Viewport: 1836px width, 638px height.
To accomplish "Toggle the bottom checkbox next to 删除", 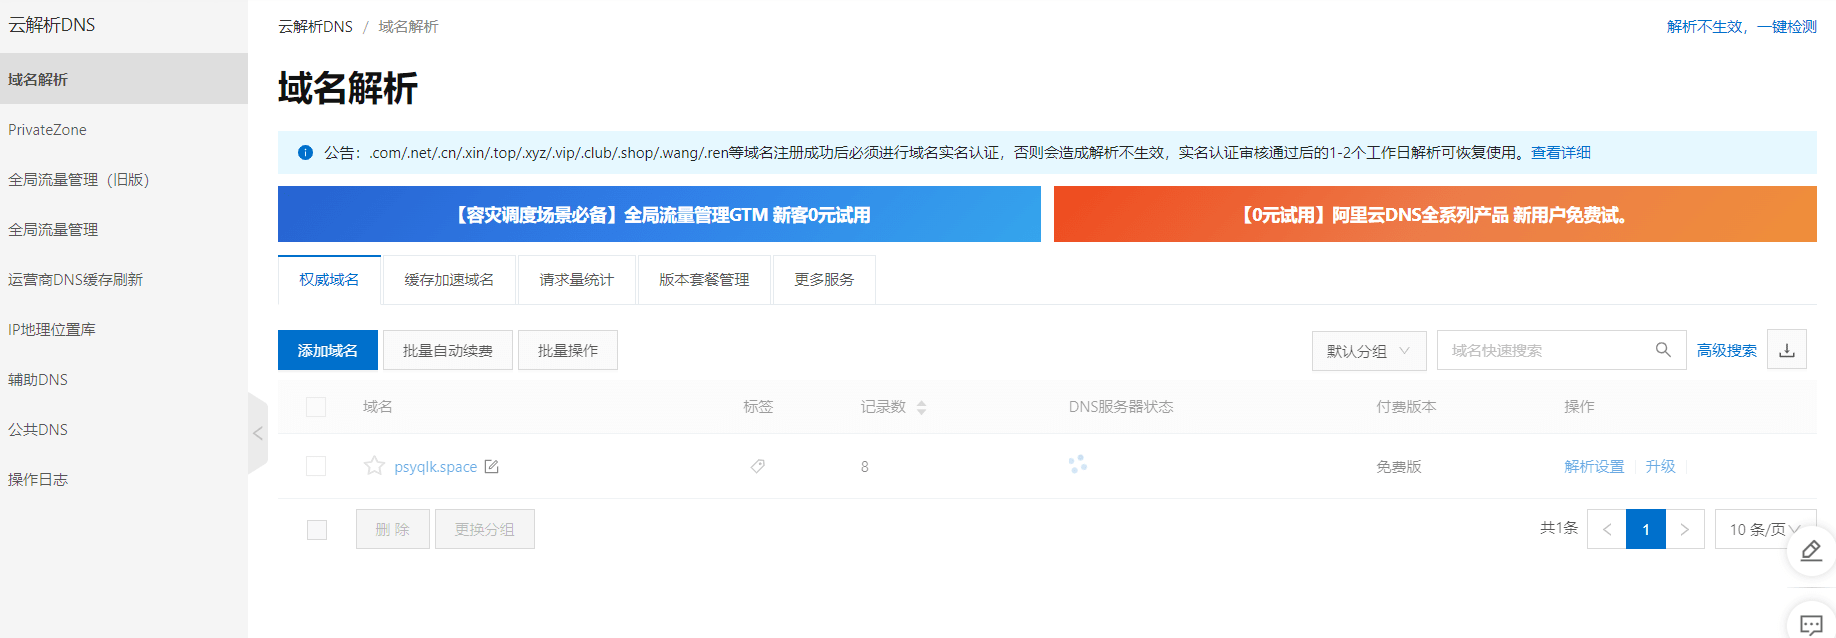I will (317, 530).
